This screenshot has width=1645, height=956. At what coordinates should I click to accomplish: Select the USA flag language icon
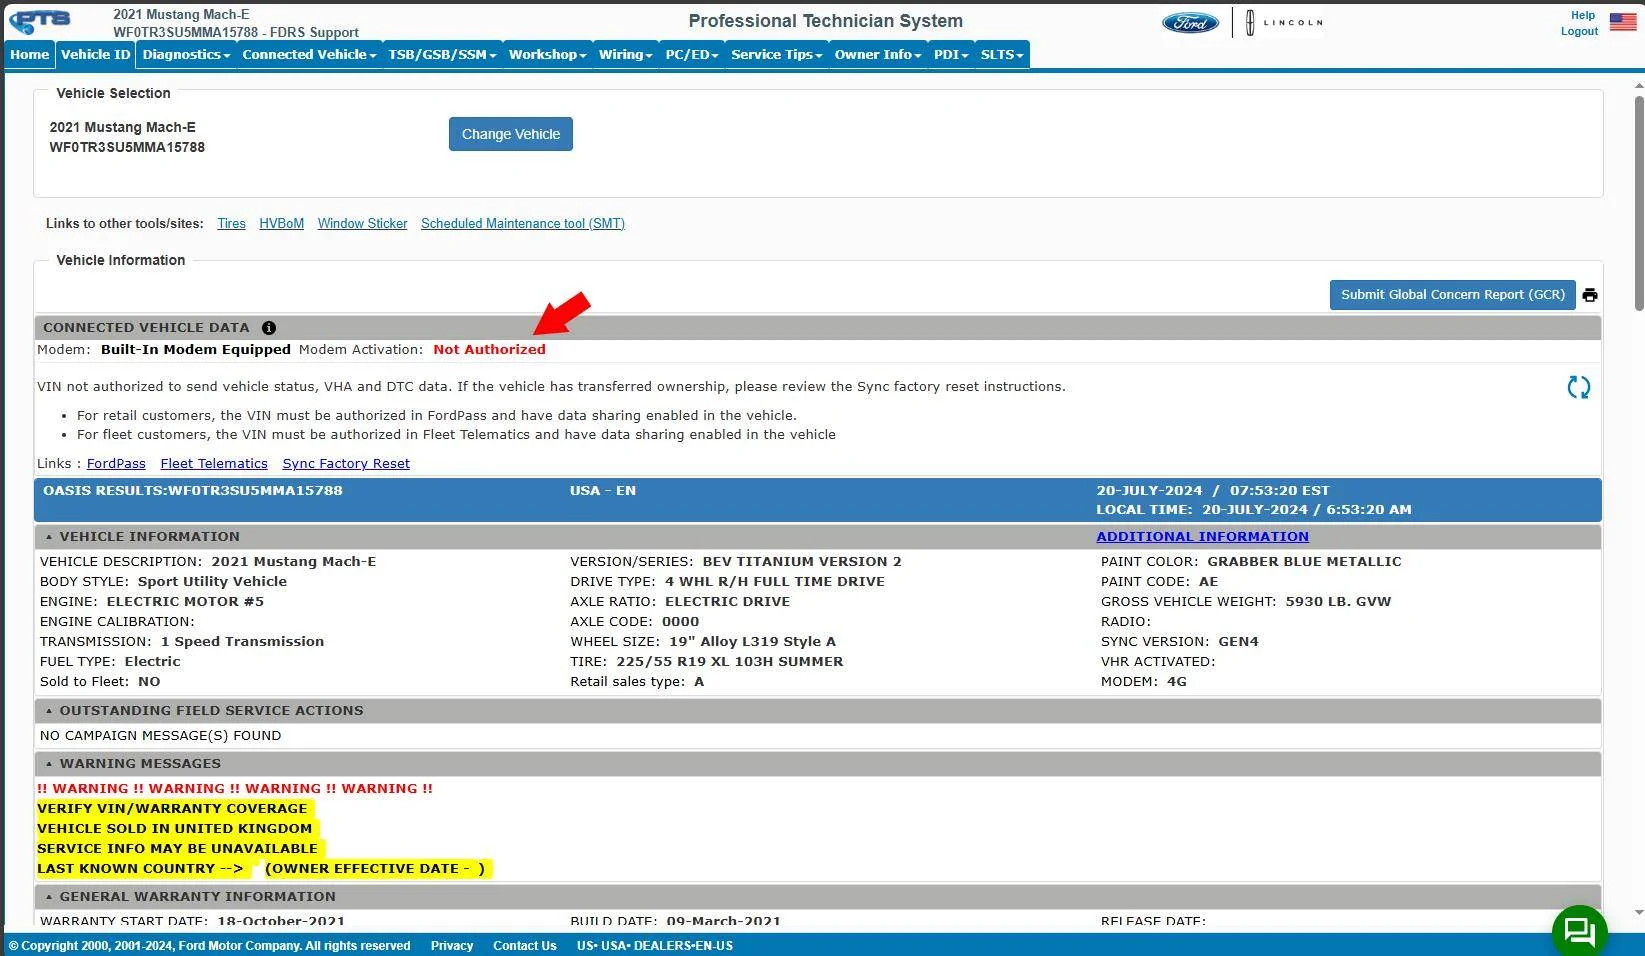point(1622,21)
